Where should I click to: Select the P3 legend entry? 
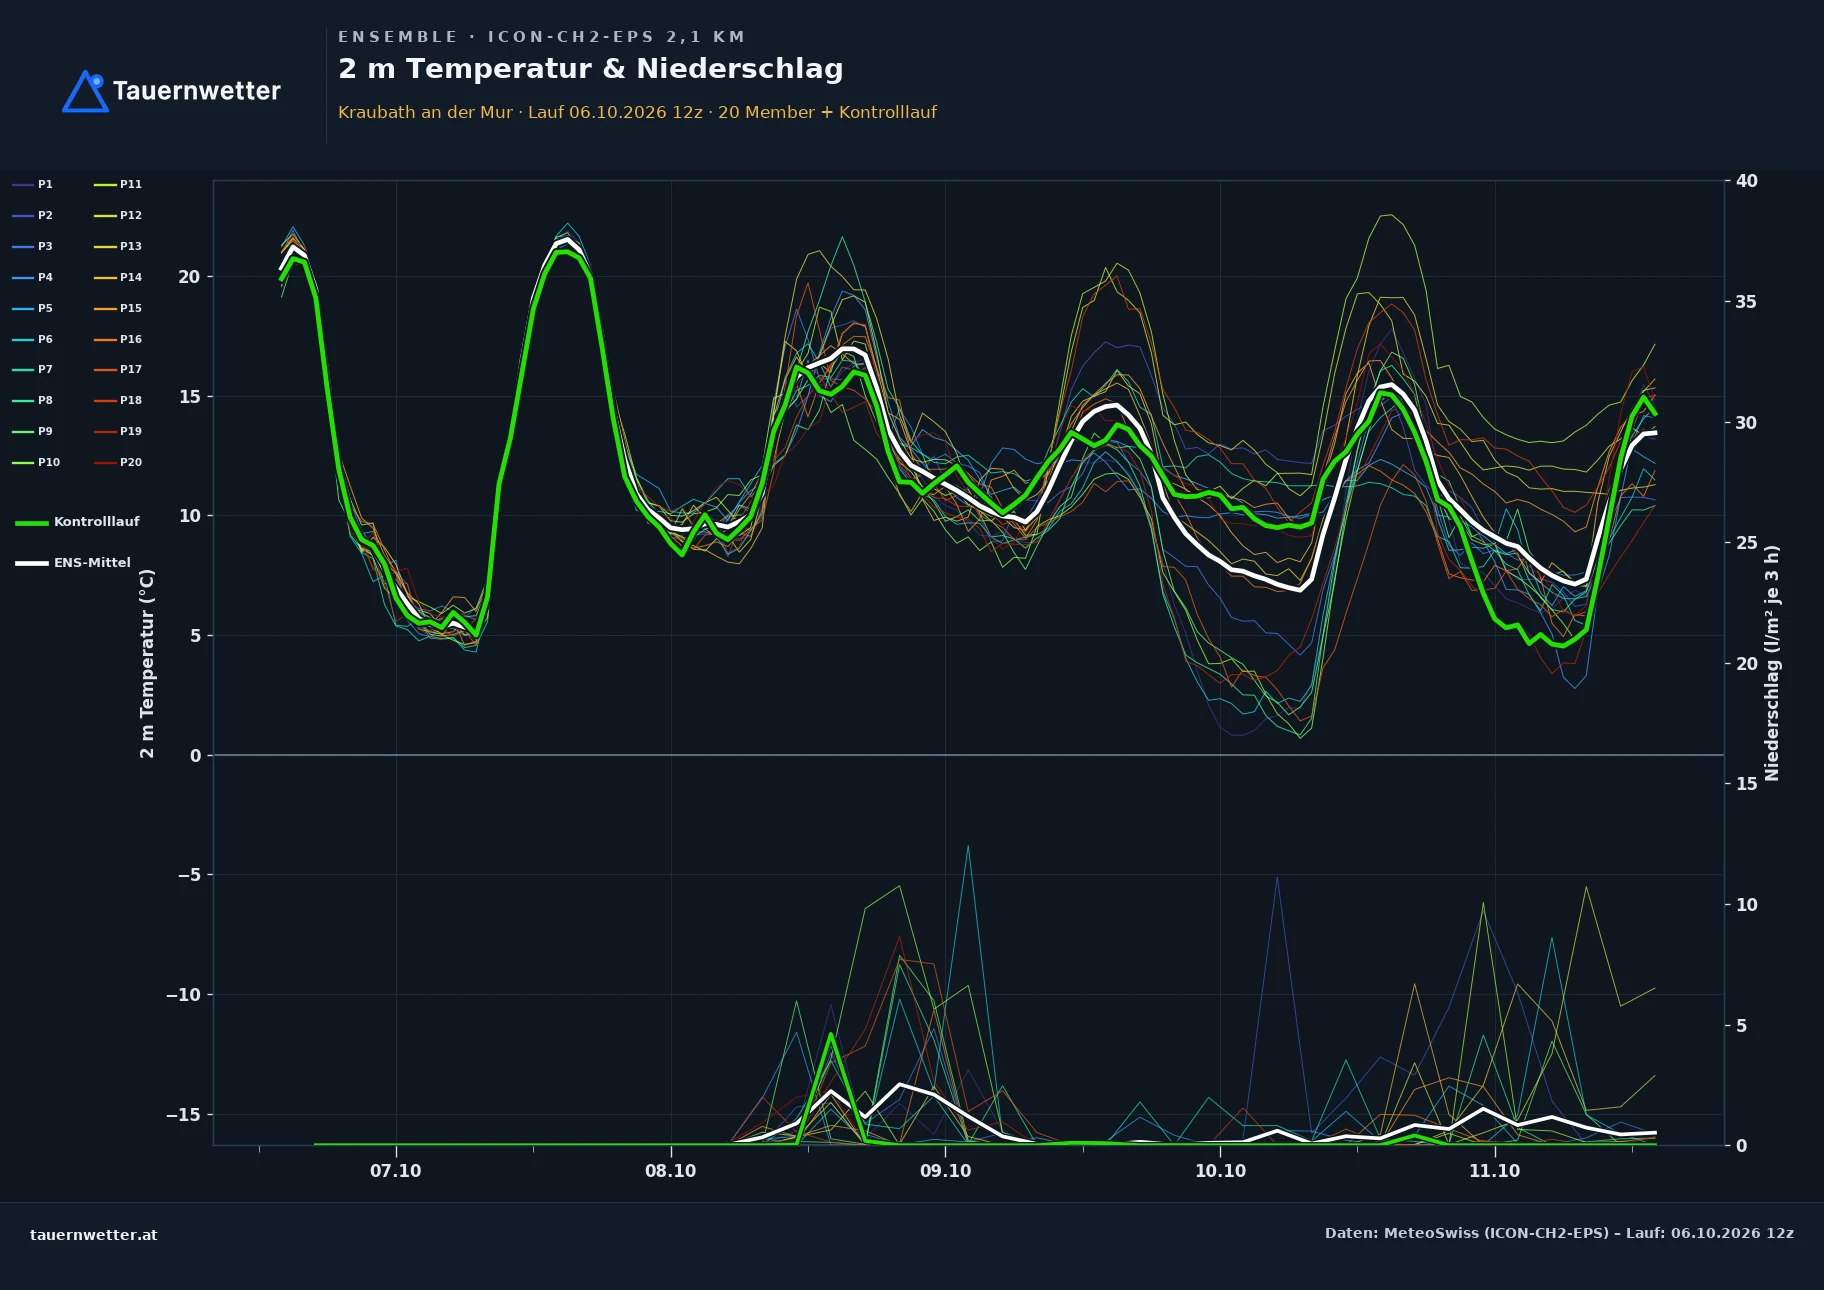click(x=33, y=246)
